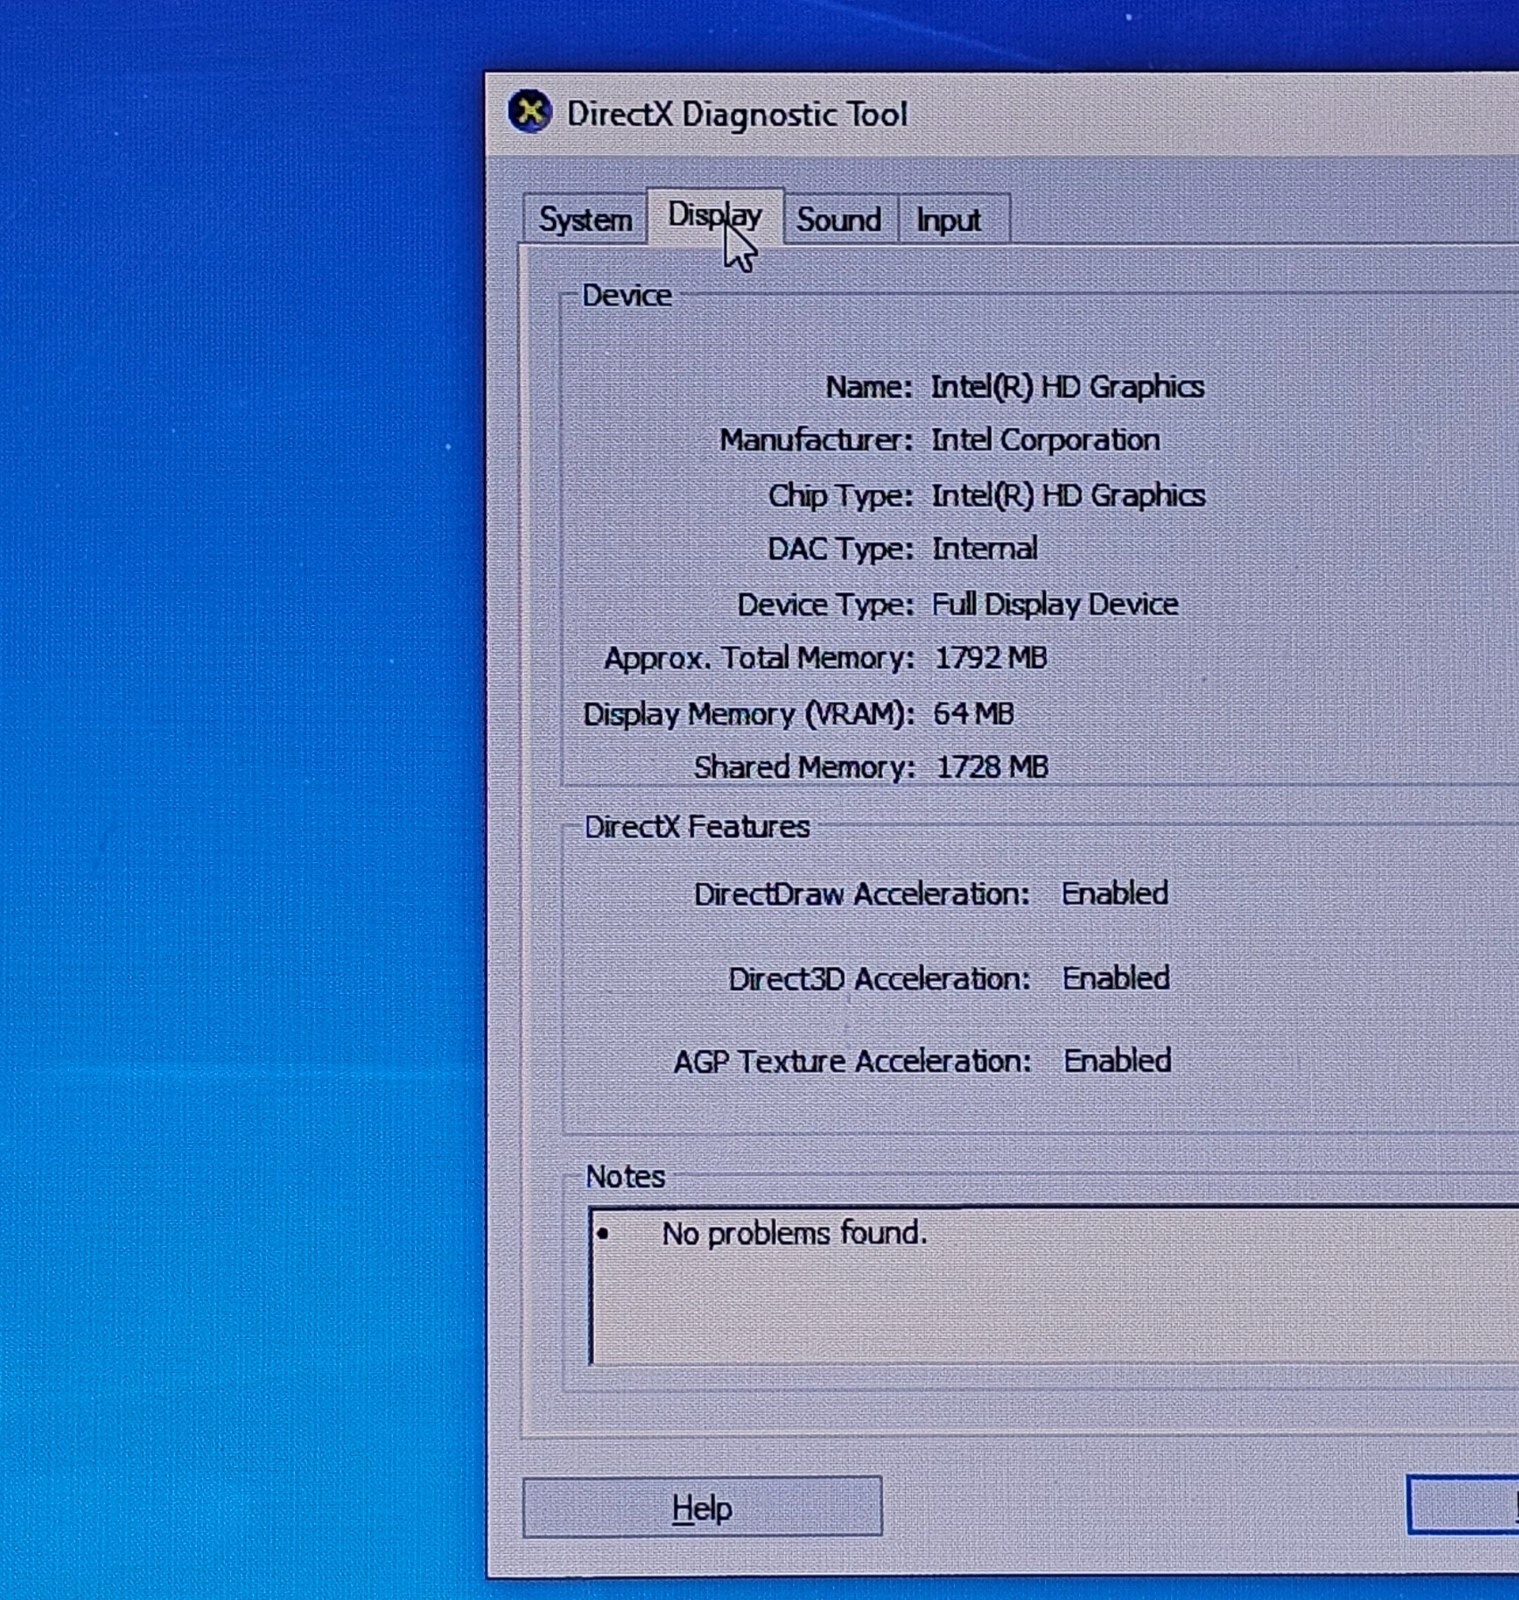Open the Sound tab
Viewport: 1519px width, 1600px height.
839,219
